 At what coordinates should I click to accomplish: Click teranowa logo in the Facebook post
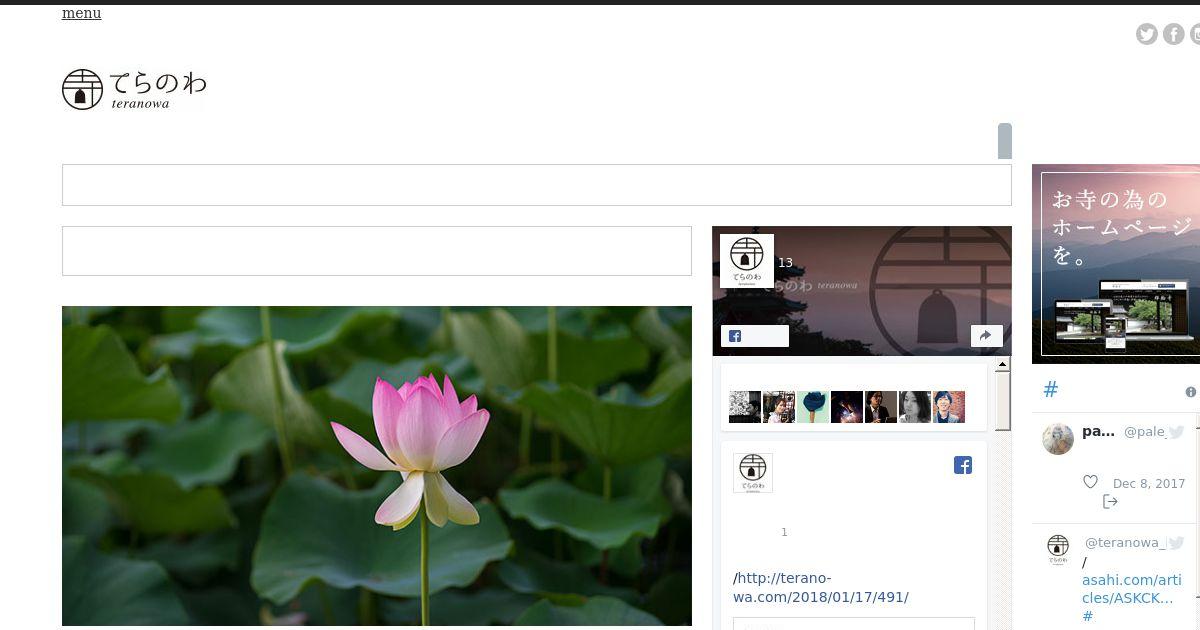(x=753, y=473)
